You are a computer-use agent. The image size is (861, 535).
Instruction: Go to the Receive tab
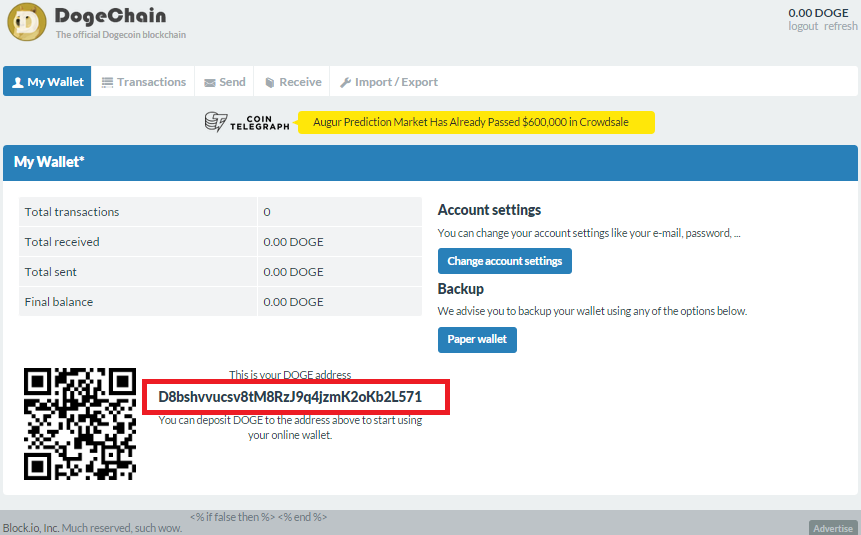click(292, 81)
